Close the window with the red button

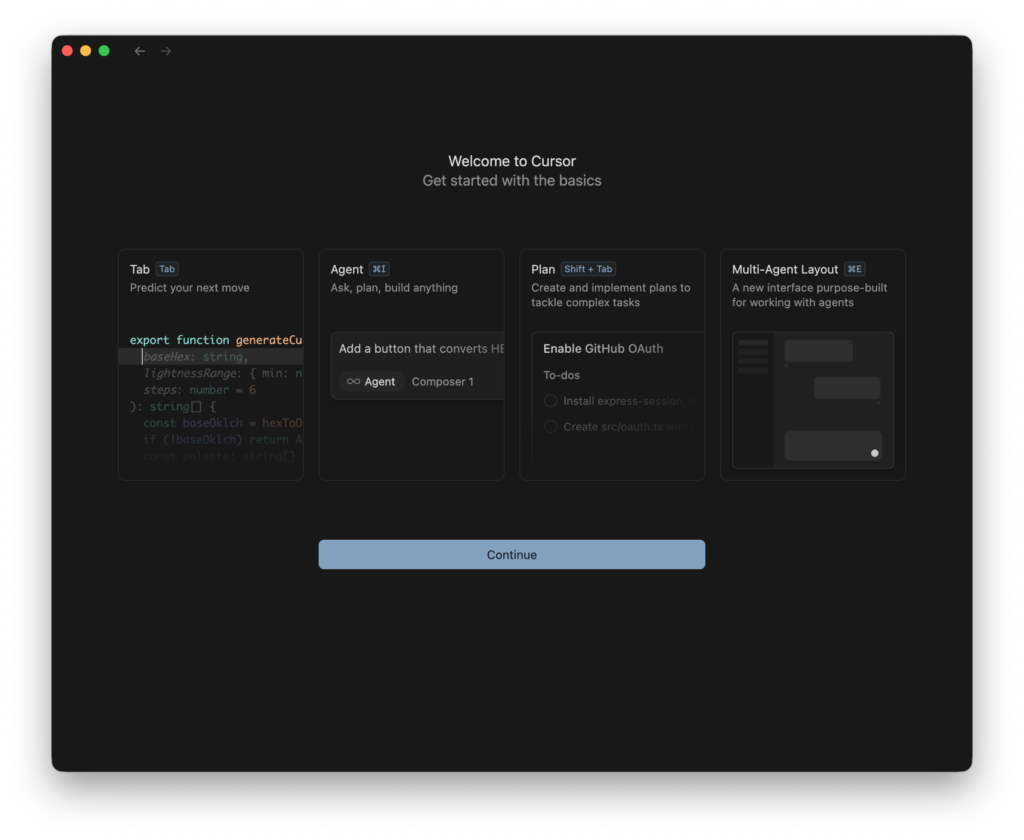pyautogui.click(x=67, y=51)
